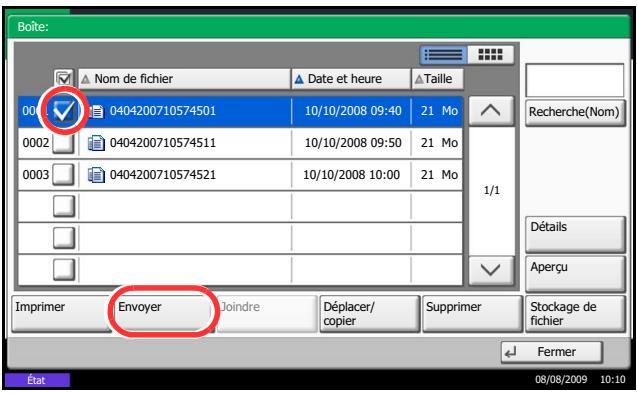Sort by Taille column

438,79
